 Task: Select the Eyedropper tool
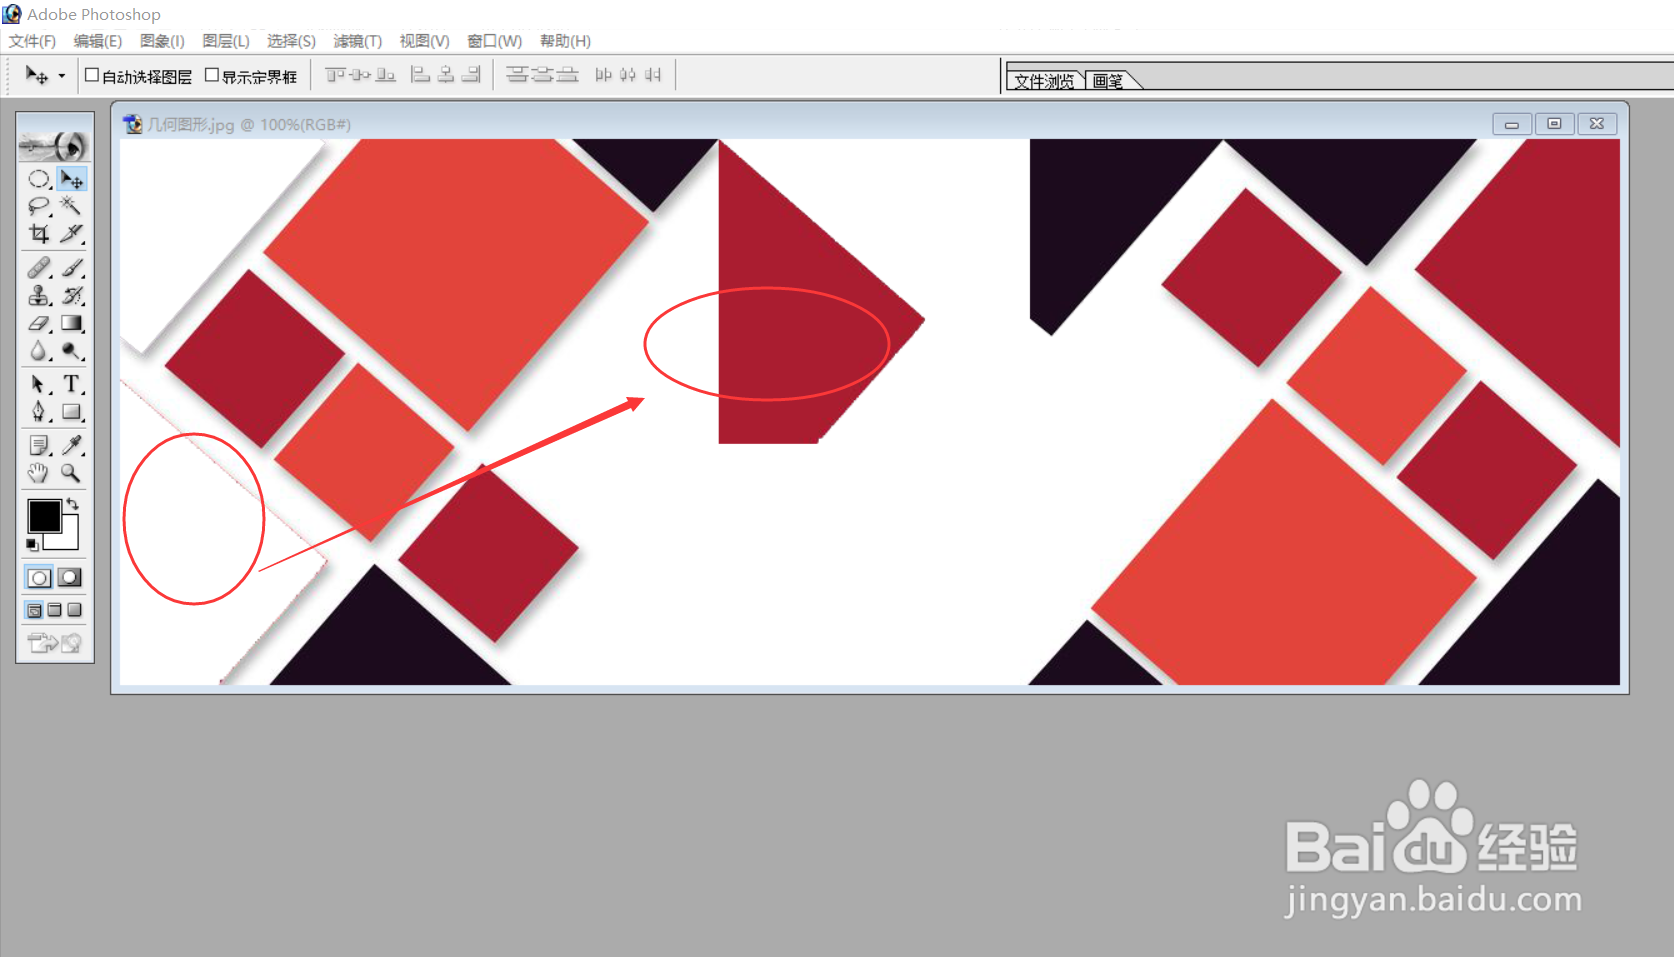(71, 445)
